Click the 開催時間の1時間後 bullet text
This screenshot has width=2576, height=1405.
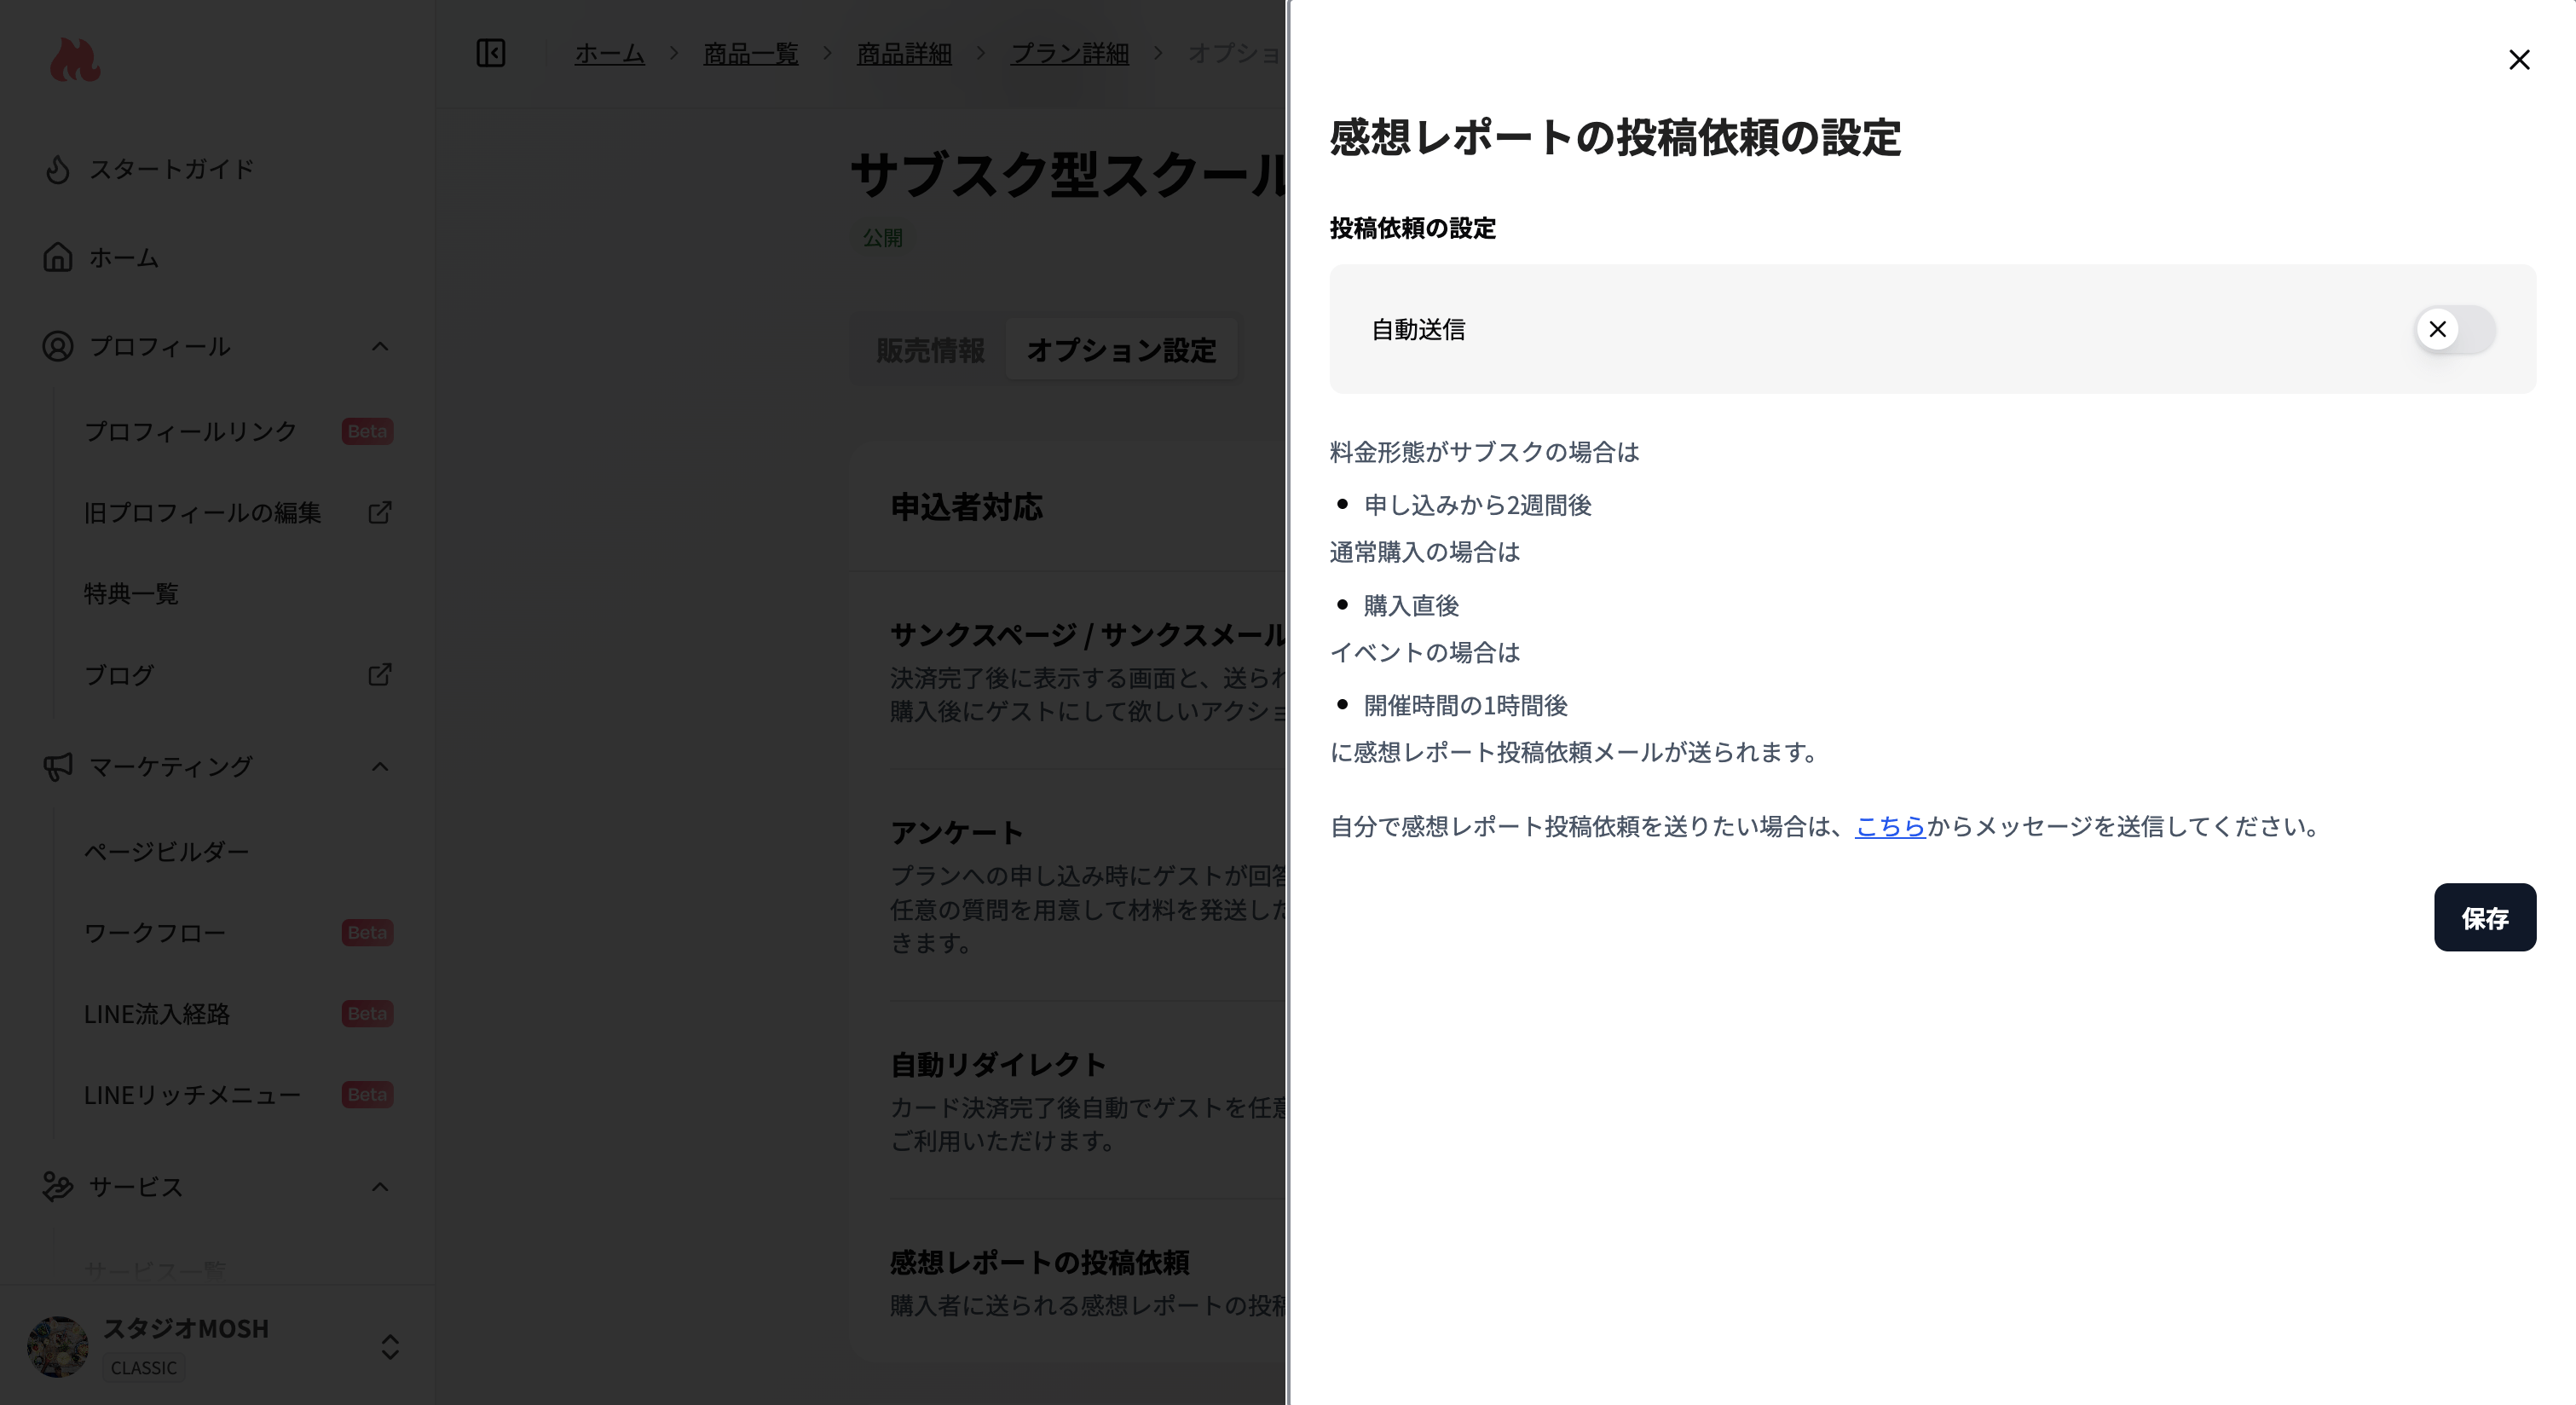coord(1465,705)
